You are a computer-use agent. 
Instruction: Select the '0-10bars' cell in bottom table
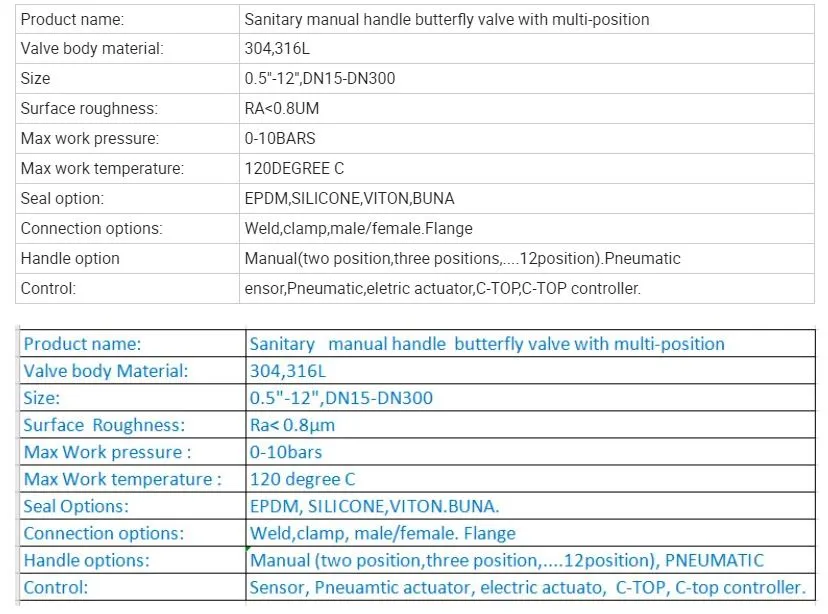[530, 452]
